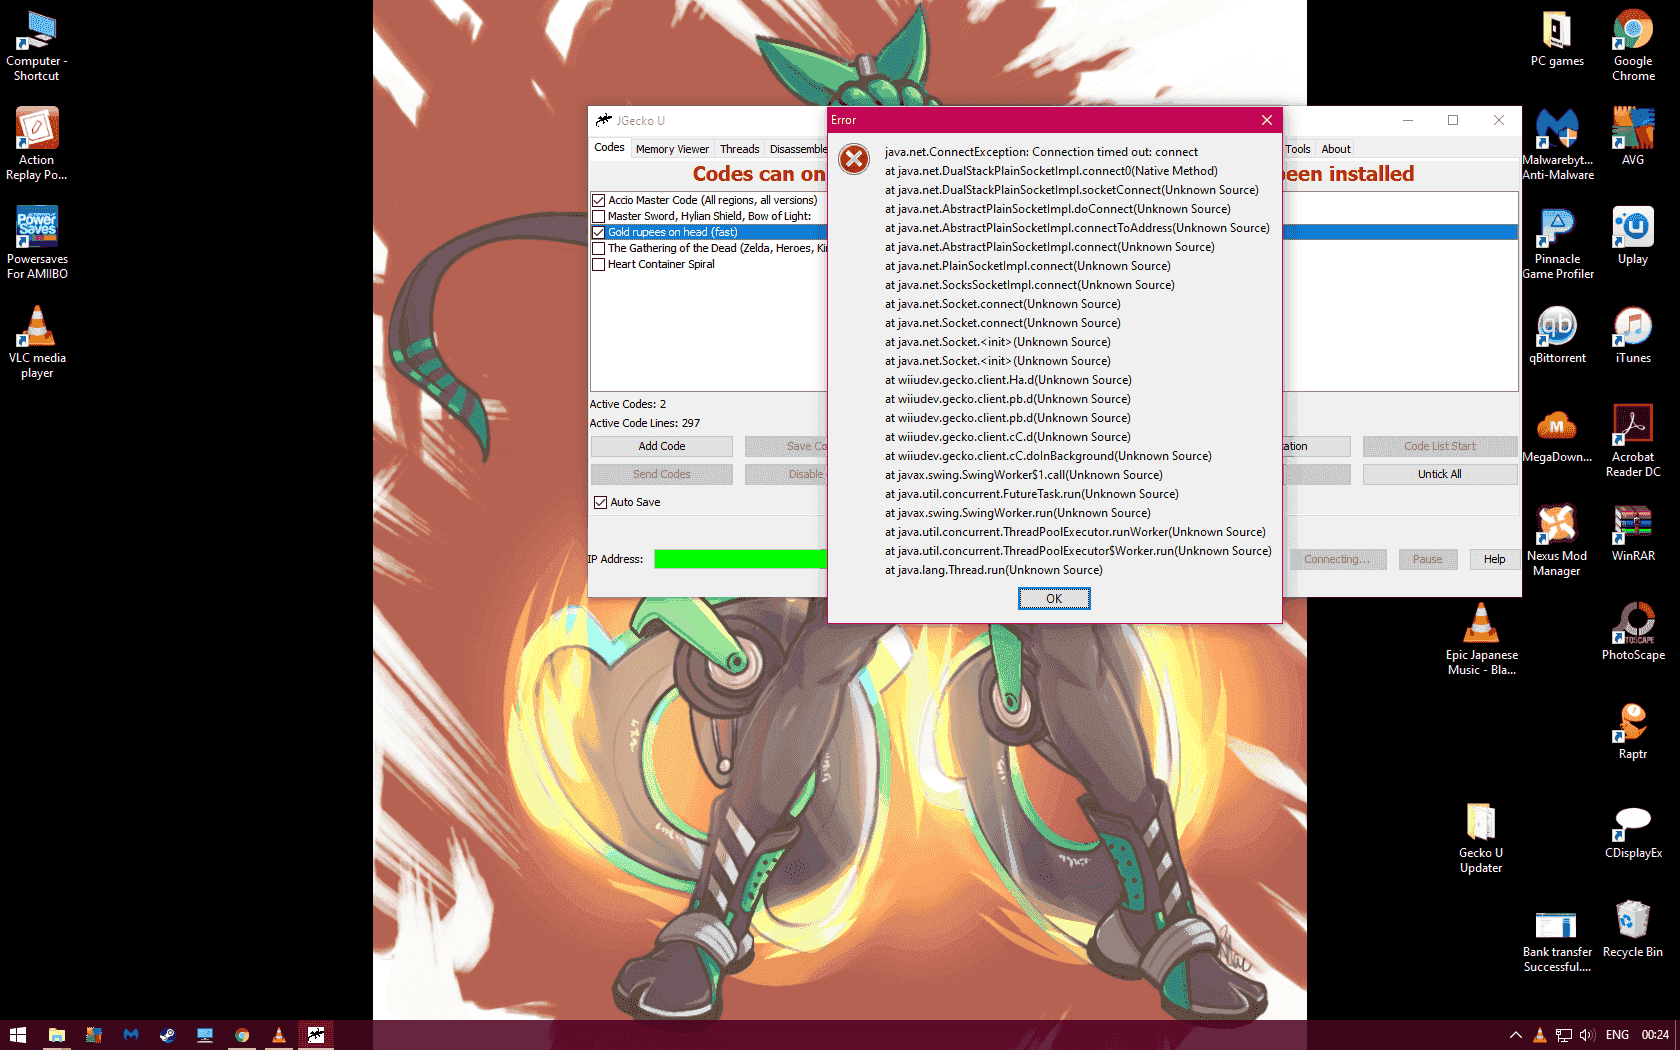Select the MegaDownloader desktop icon
The width and height of the screenshot is (1680, 1050).
pyautogui.click(x=1557, y=434)
